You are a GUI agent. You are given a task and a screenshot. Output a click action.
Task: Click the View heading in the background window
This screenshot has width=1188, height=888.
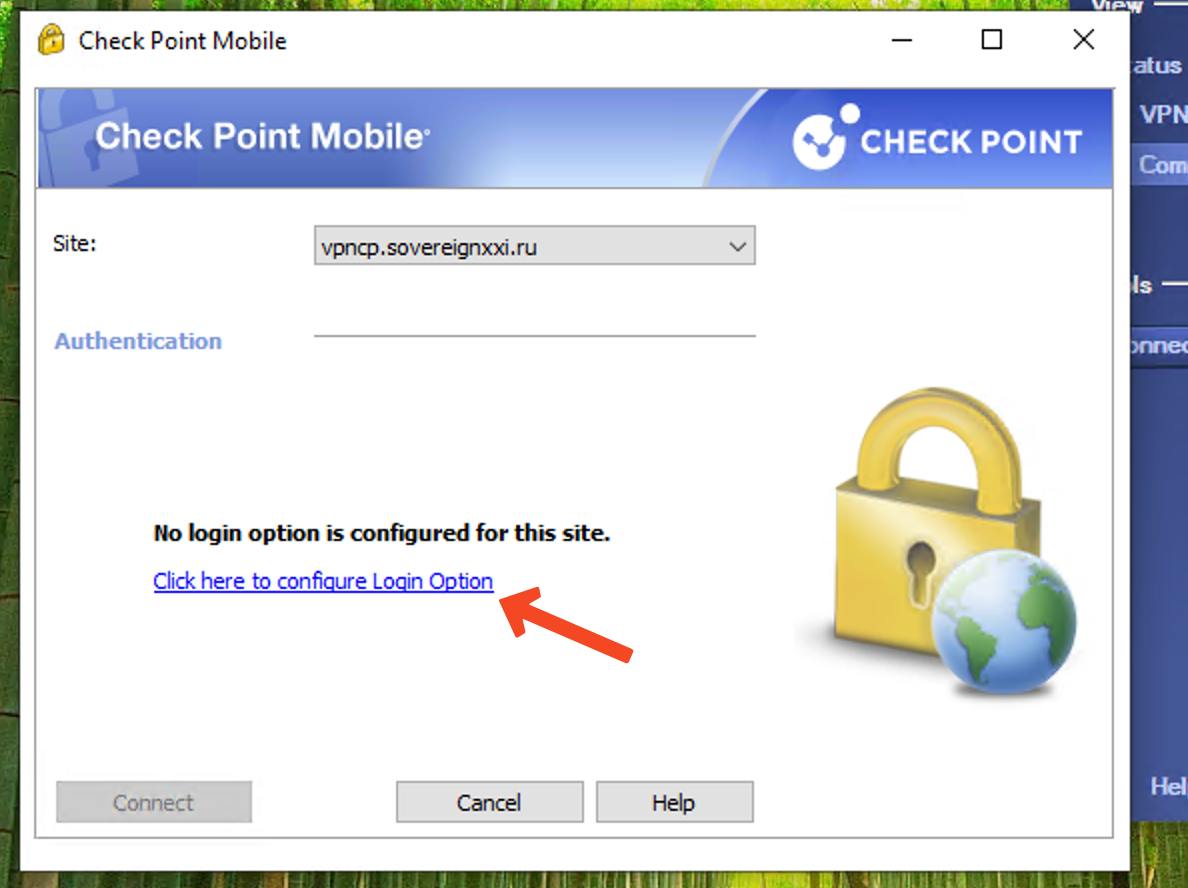pos(1117,6)
